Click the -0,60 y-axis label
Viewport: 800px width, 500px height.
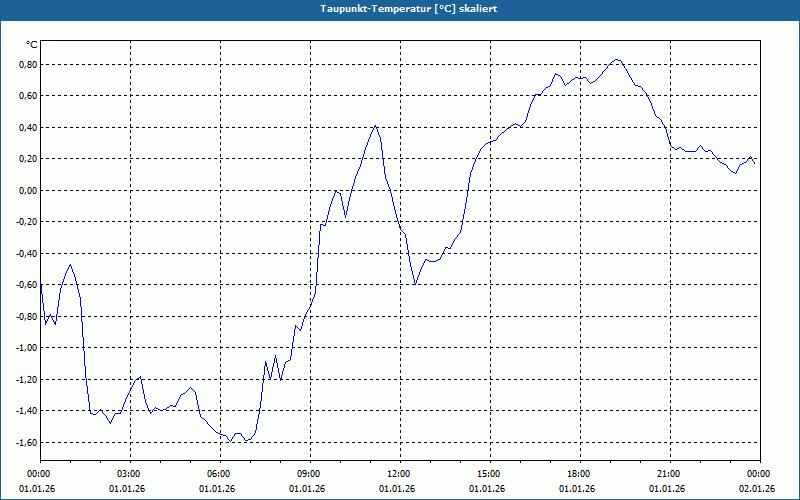click(26, 285)
